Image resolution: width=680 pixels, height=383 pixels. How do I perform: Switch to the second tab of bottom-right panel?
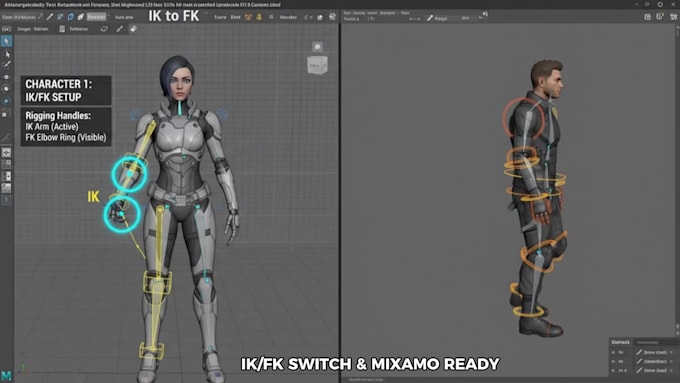pos(647,342)
